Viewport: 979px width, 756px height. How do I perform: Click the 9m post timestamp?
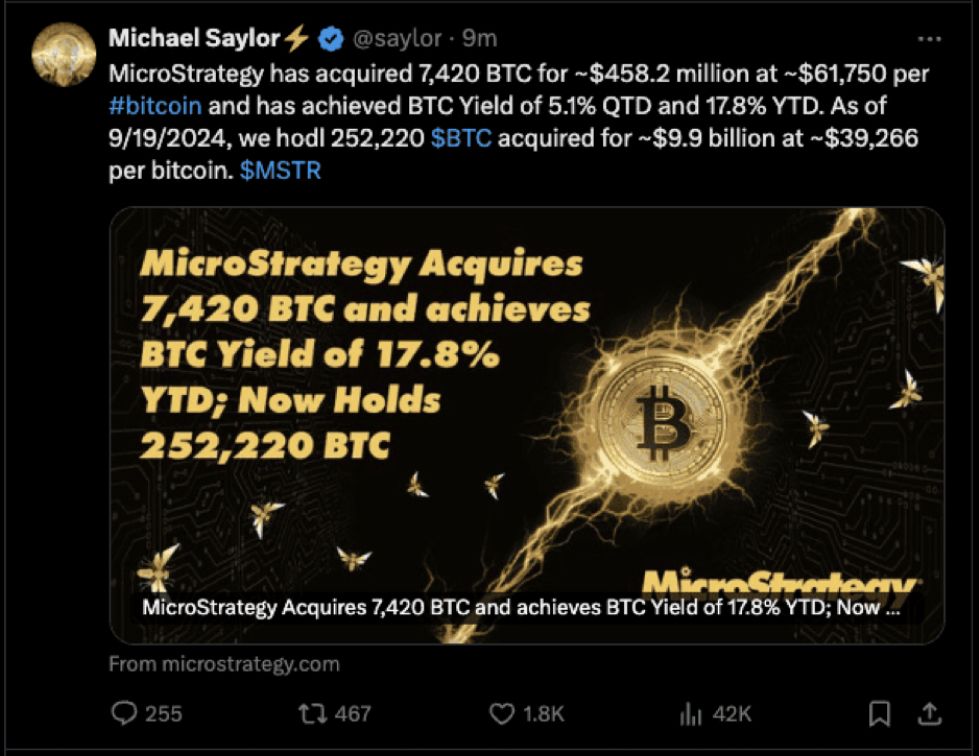479,39
